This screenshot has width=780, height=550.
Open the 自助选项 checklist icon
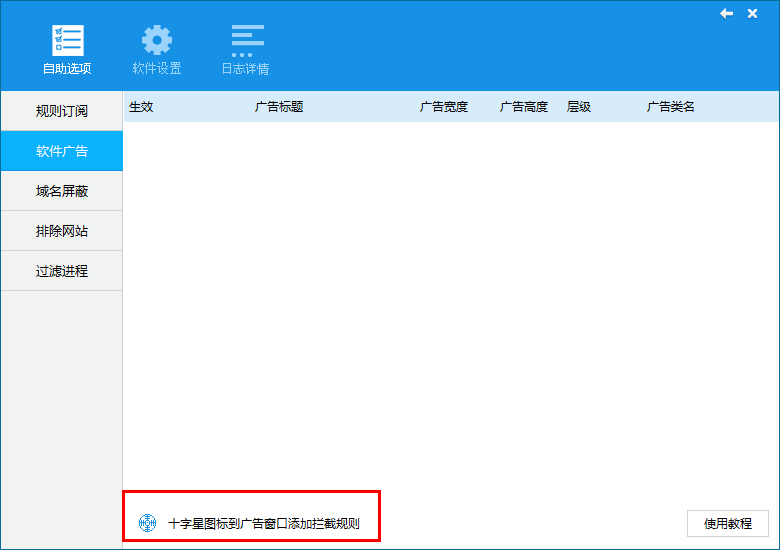tap(68, 40)
